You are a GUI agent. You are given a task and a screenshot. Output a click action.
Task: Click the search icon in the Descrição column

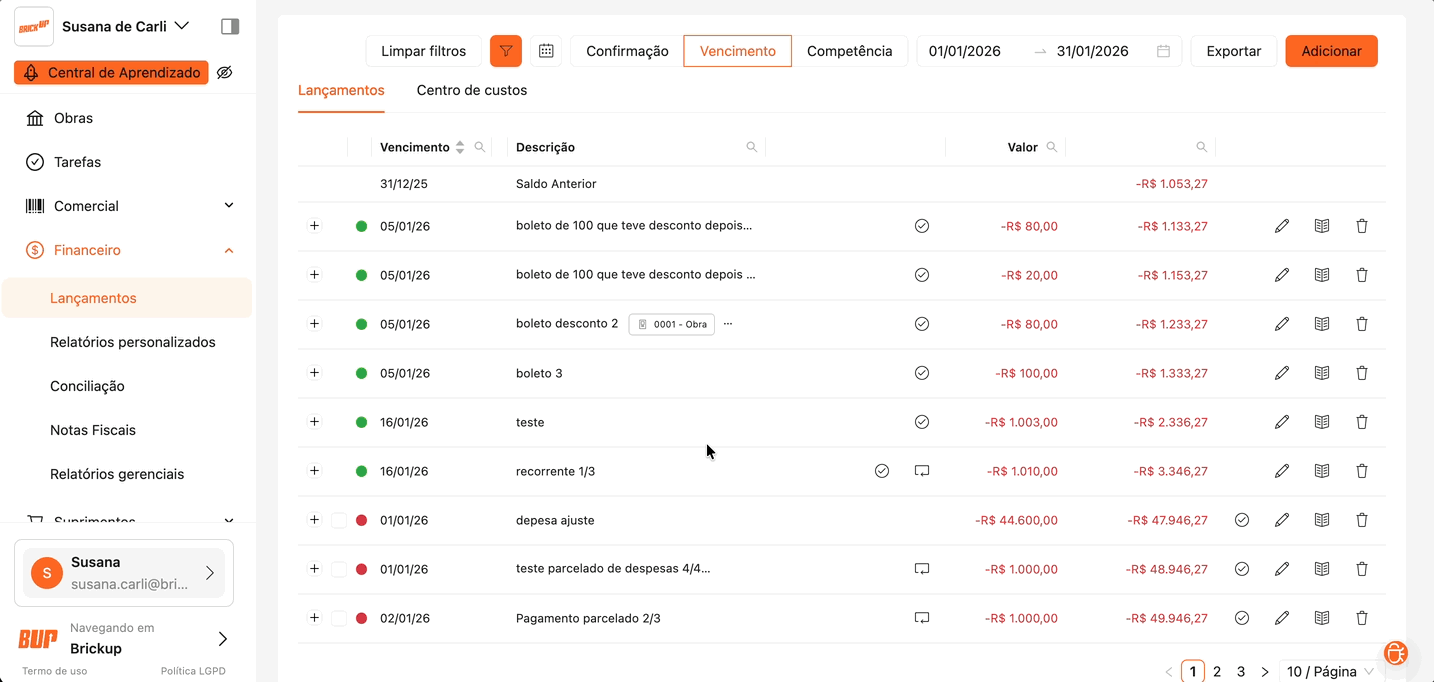click(x=751, y=147)
